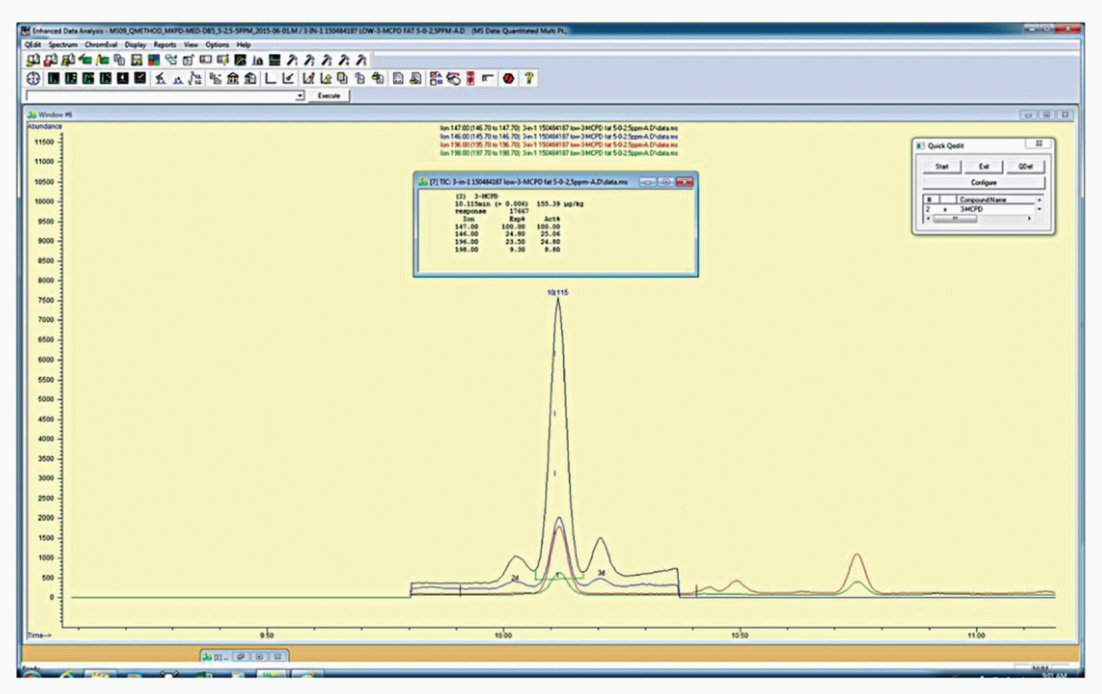Click the red-green-blue color grid icon
This screenshot has width=1102, height=694.
(x=153, y=60)
